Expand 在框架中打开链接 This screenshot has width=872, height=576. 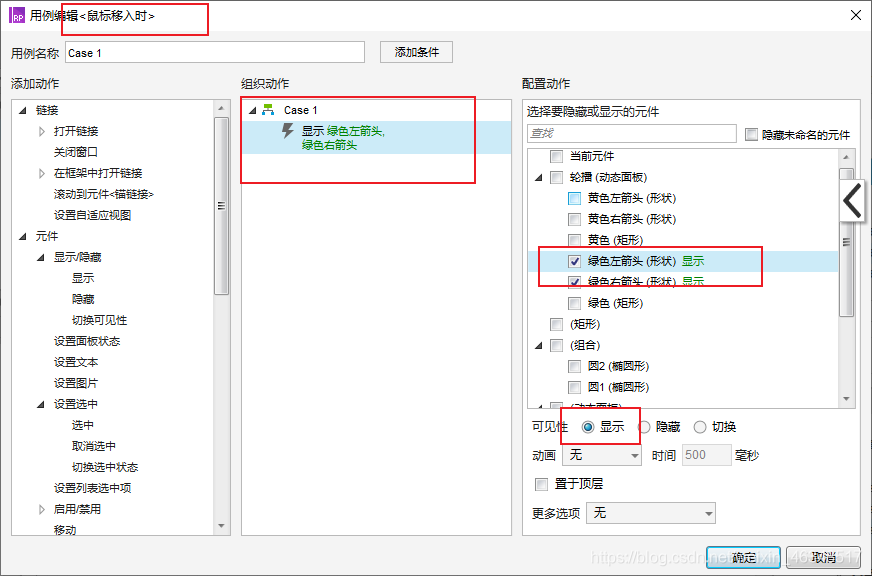42,173
